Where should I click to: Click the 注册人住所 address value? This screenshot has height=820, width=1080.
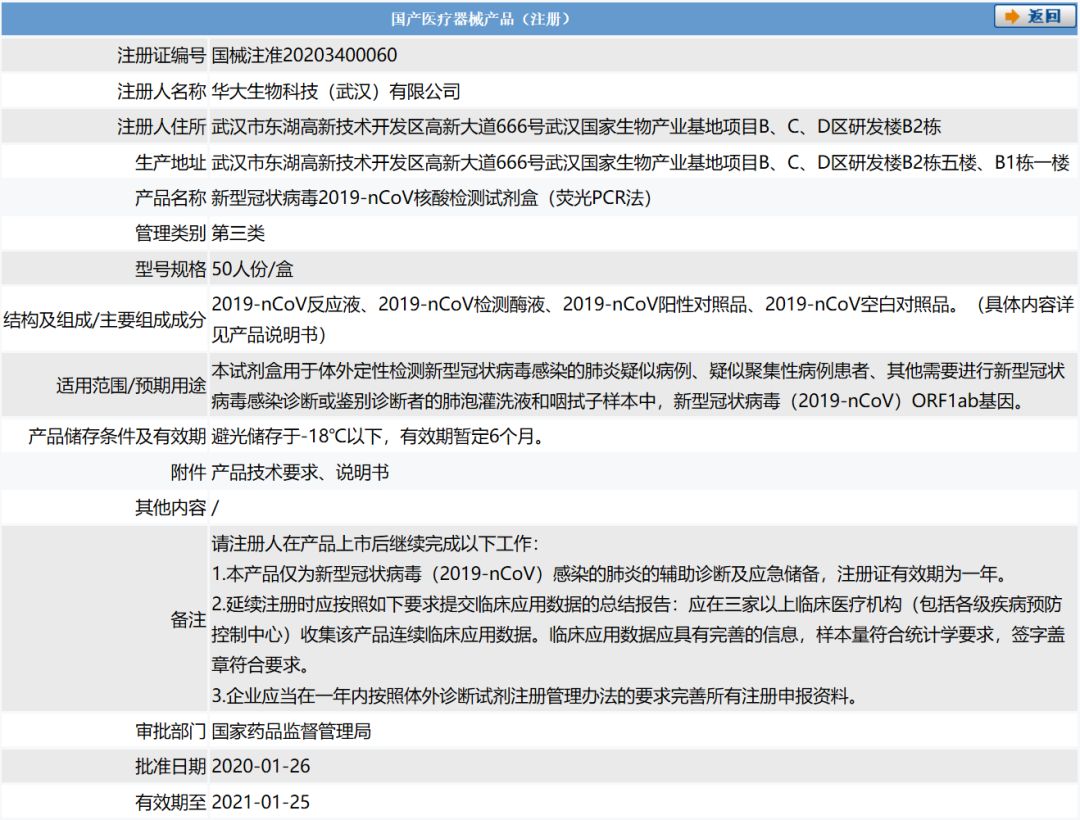(x=576, y=127)
